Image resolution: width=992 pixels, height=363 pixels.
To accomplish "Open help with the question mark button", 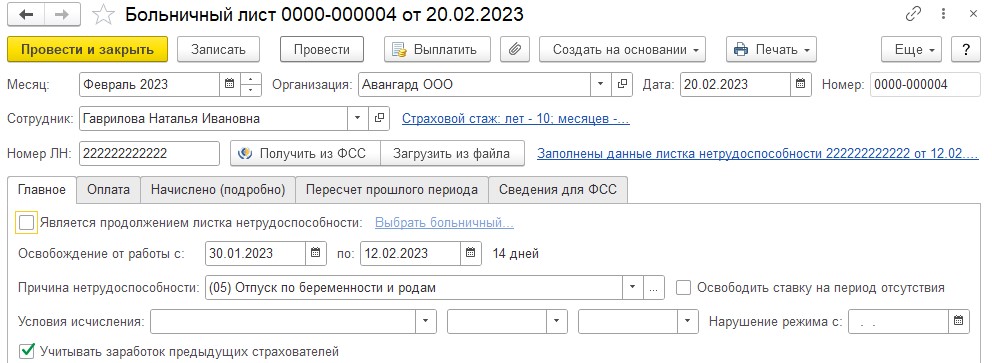I will pyautogui.click(x=966, y=49).
